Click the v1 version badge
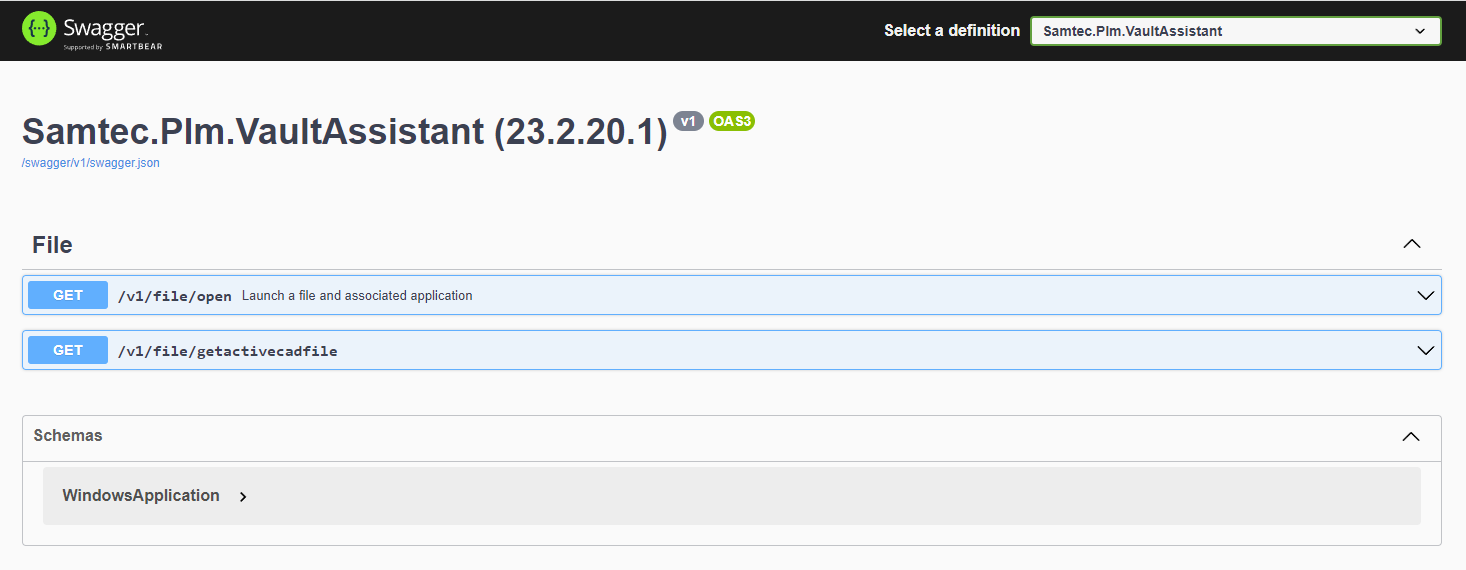Image resolution: width=1466 pixels, height=570 pixels. (x=688, y=121)
